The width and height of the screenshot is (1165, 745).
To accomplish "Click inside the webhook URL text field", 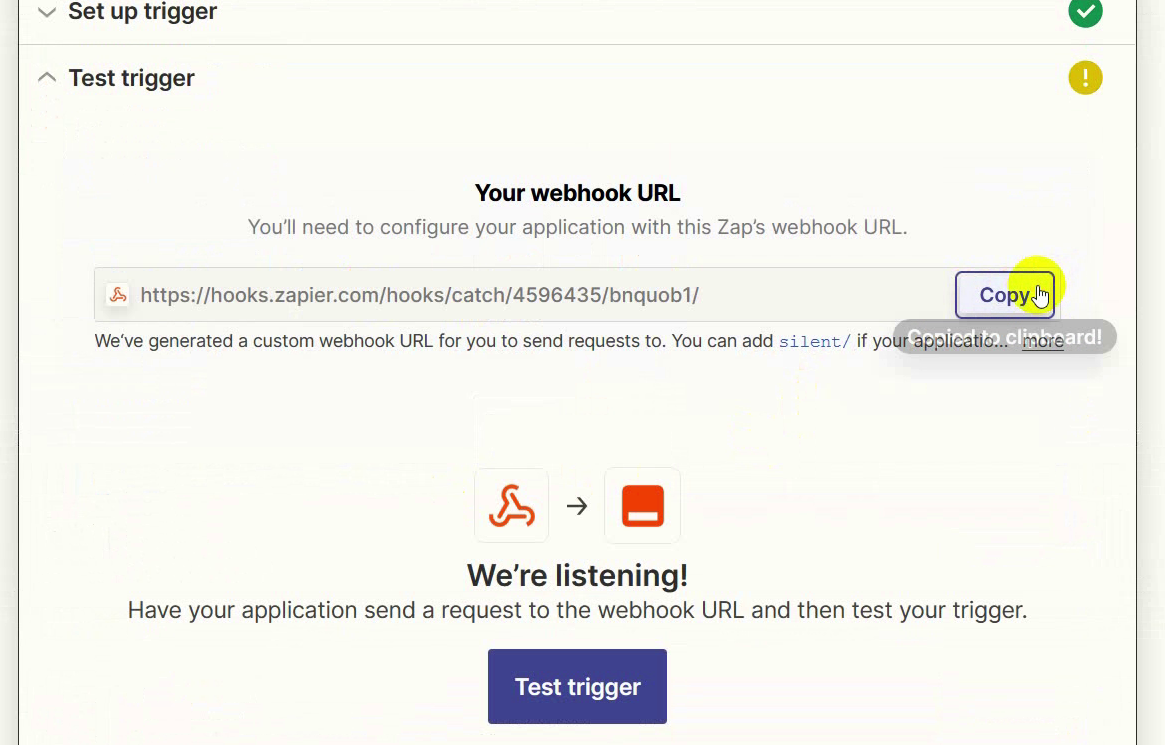I will tap(500, 295).
